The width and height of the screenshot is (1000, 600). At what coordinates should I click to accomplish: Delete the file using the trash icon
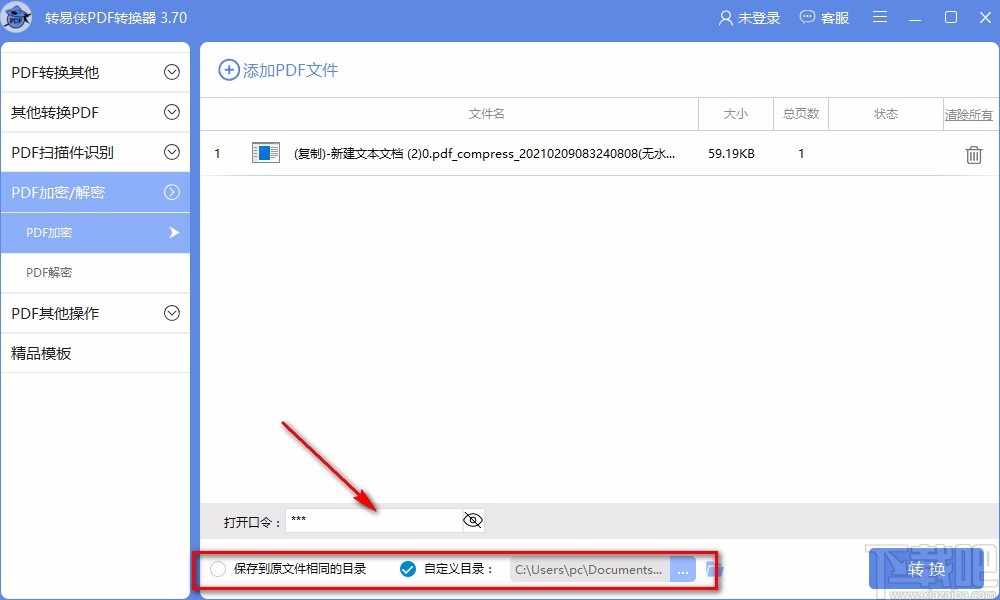[x=971, y=154]
